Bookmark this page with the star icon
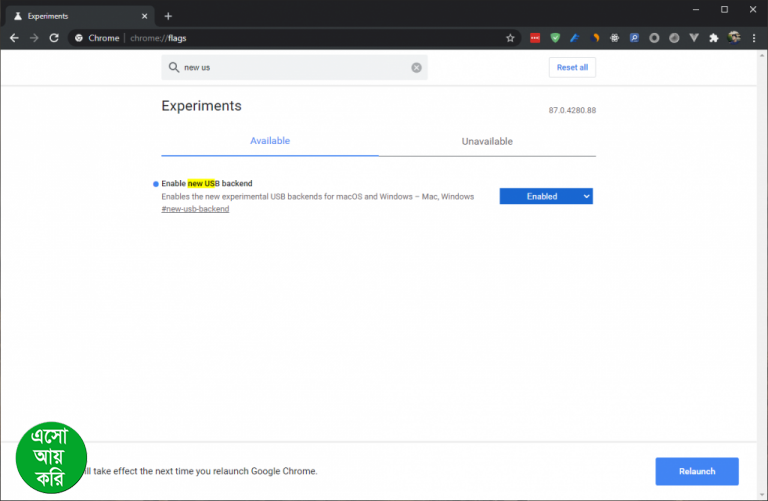Image resolution: width=768 pixels, height=501 pixels. point(510,38)
